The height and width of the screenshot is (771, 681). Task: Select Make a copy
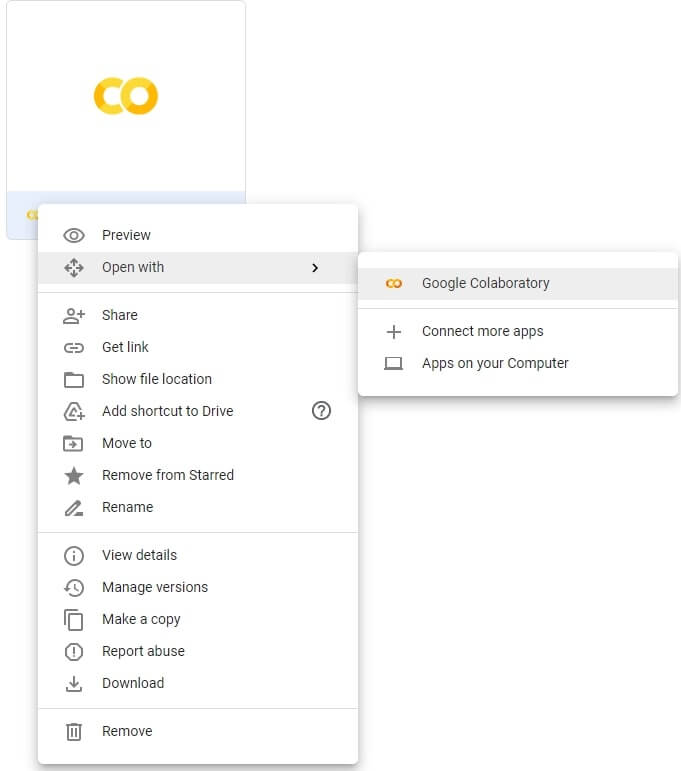pos(198,619)
